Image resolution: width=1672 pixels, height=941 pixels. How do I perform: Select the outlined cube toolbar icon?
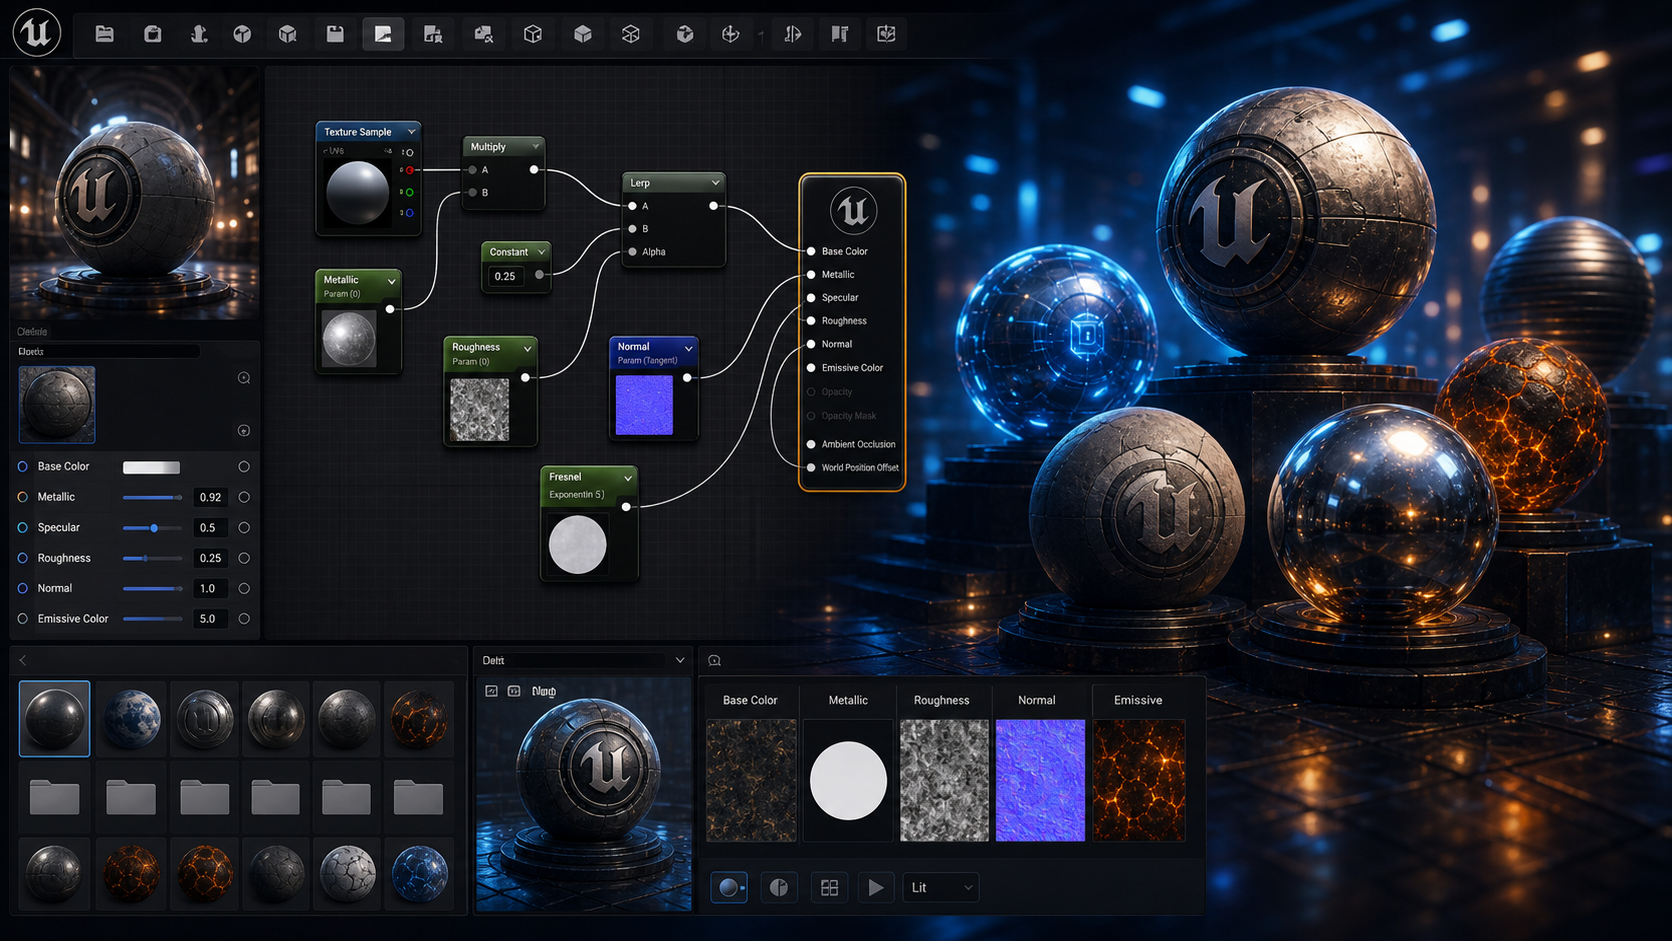click(x=532, y=34)
